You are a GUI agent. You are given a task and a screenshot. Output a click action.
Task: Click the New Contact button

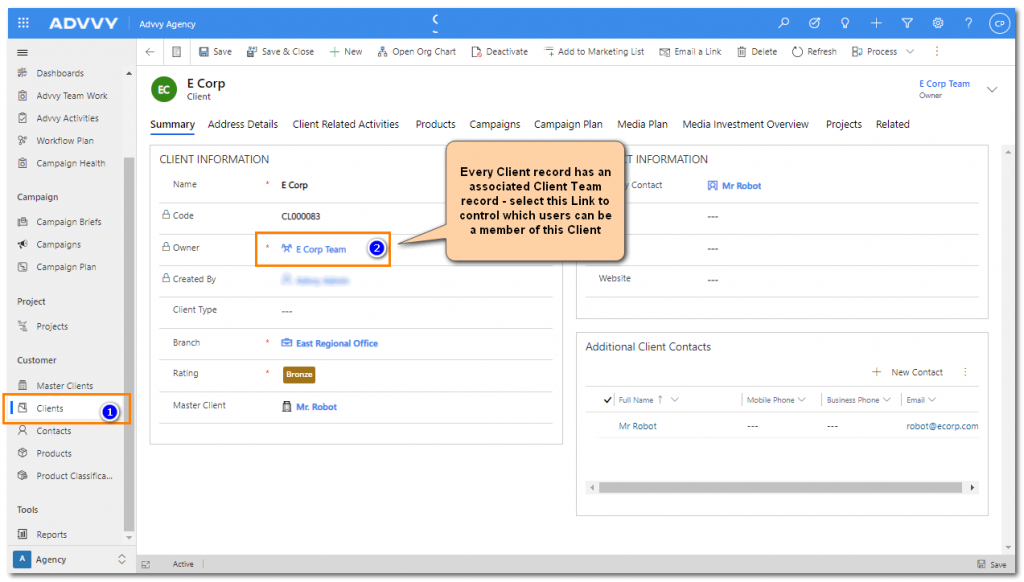908,372
